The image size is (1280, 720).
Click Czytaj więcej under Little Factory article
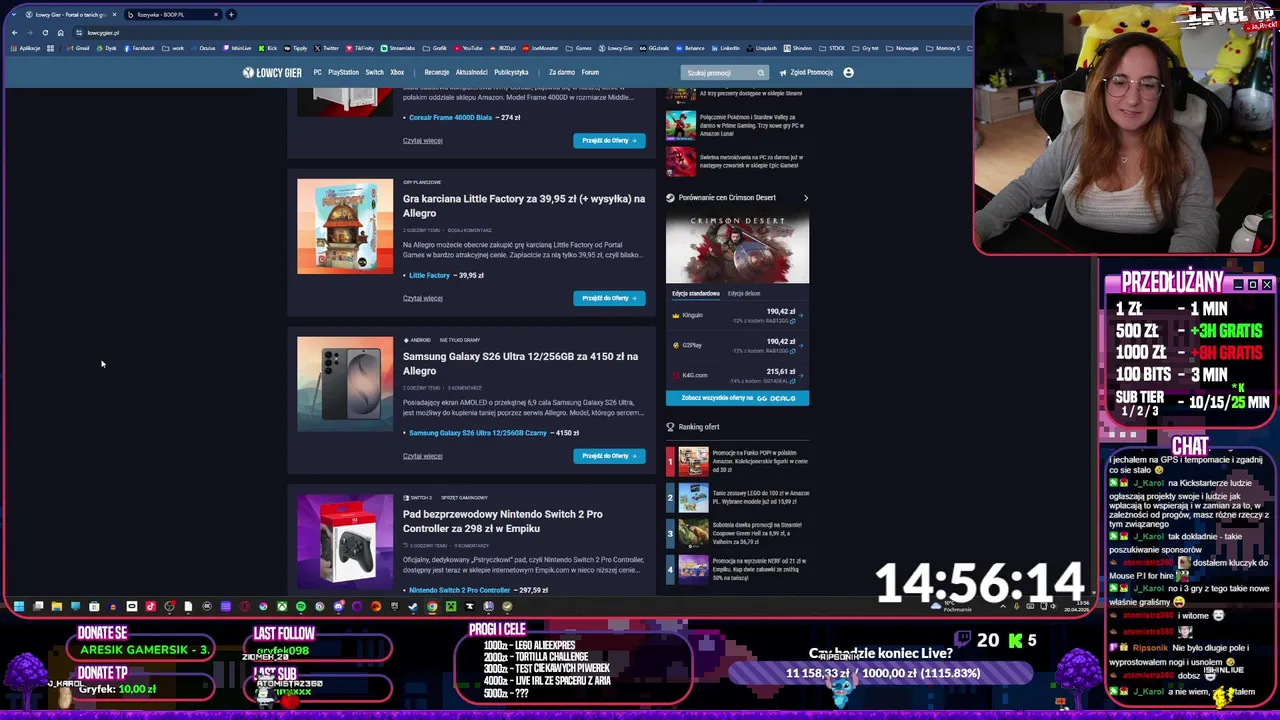422,298
